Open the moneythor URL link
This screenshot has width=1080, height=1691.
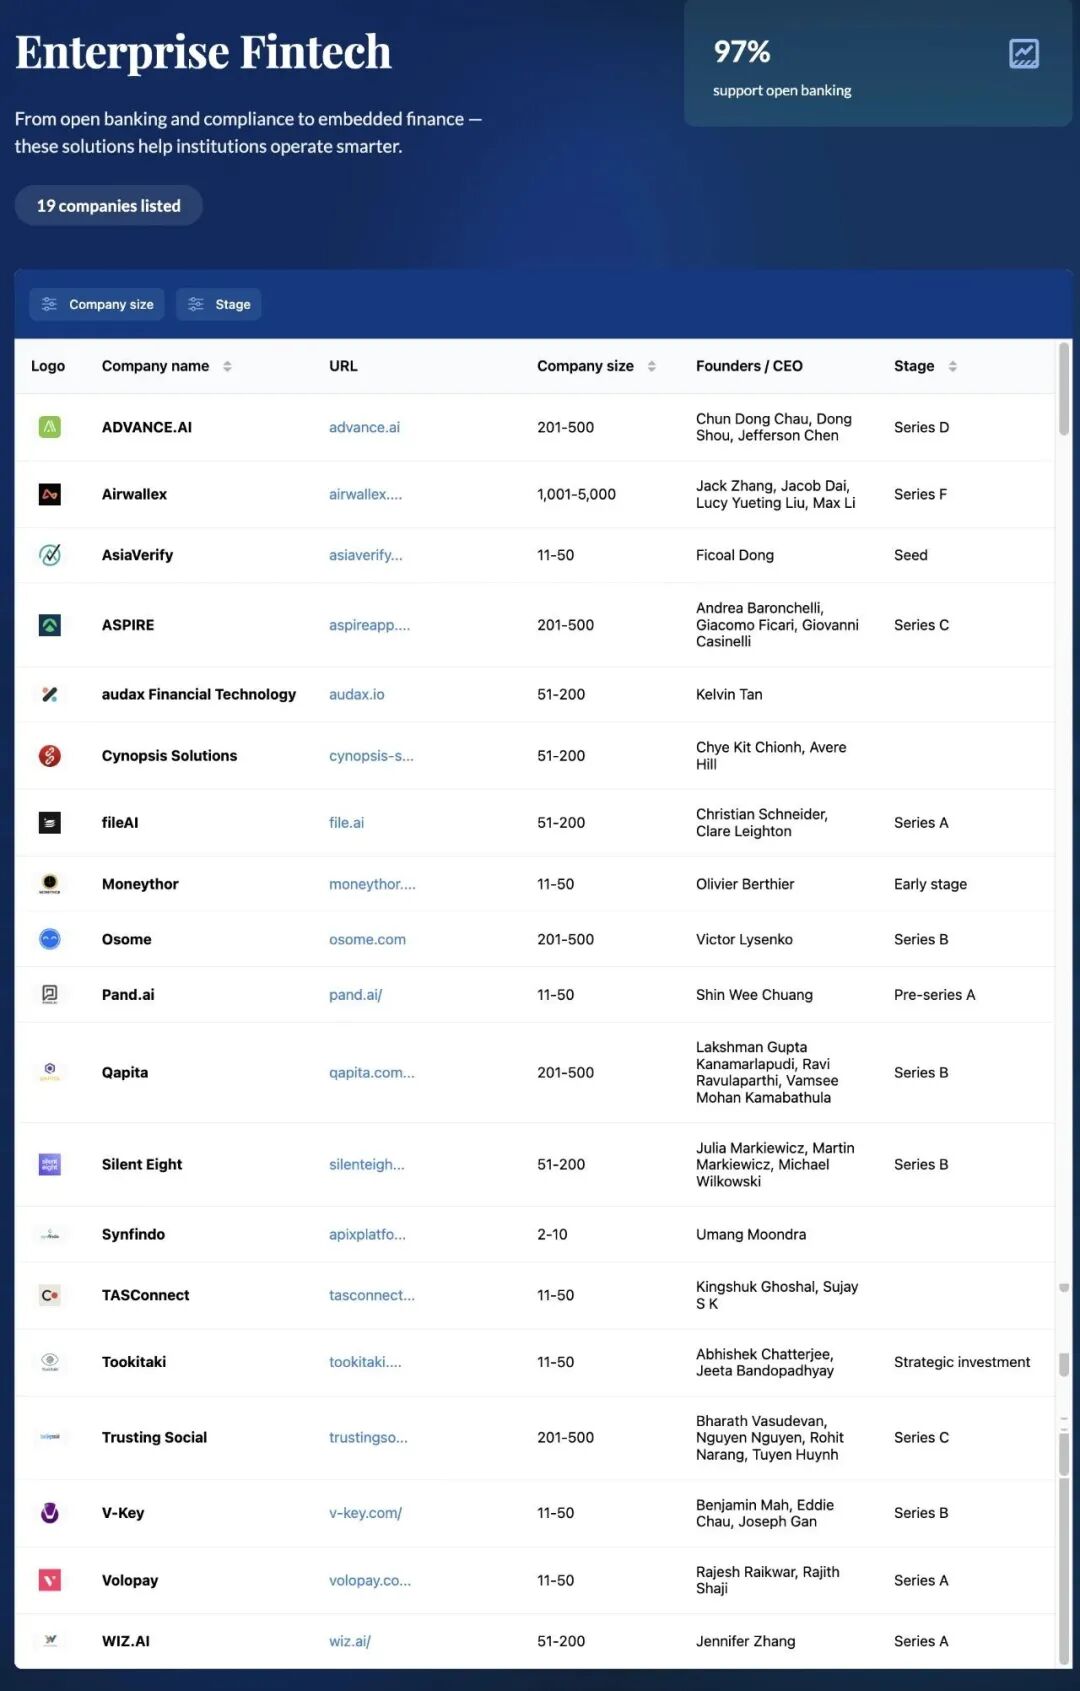click(x=372, y=884)
